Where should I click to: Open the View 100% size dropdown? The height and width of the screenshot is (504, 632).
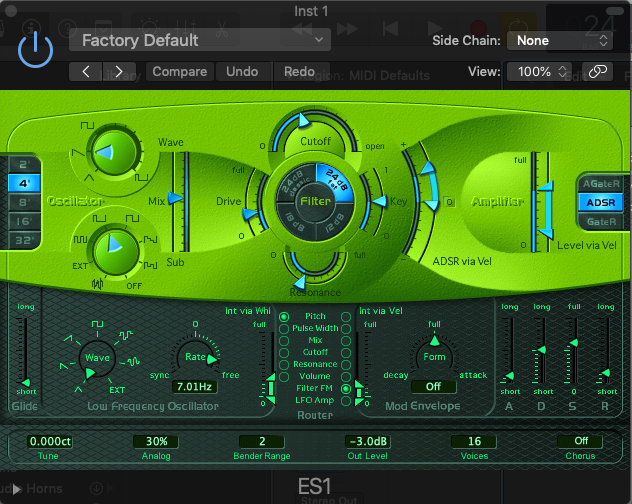[539, 72]
